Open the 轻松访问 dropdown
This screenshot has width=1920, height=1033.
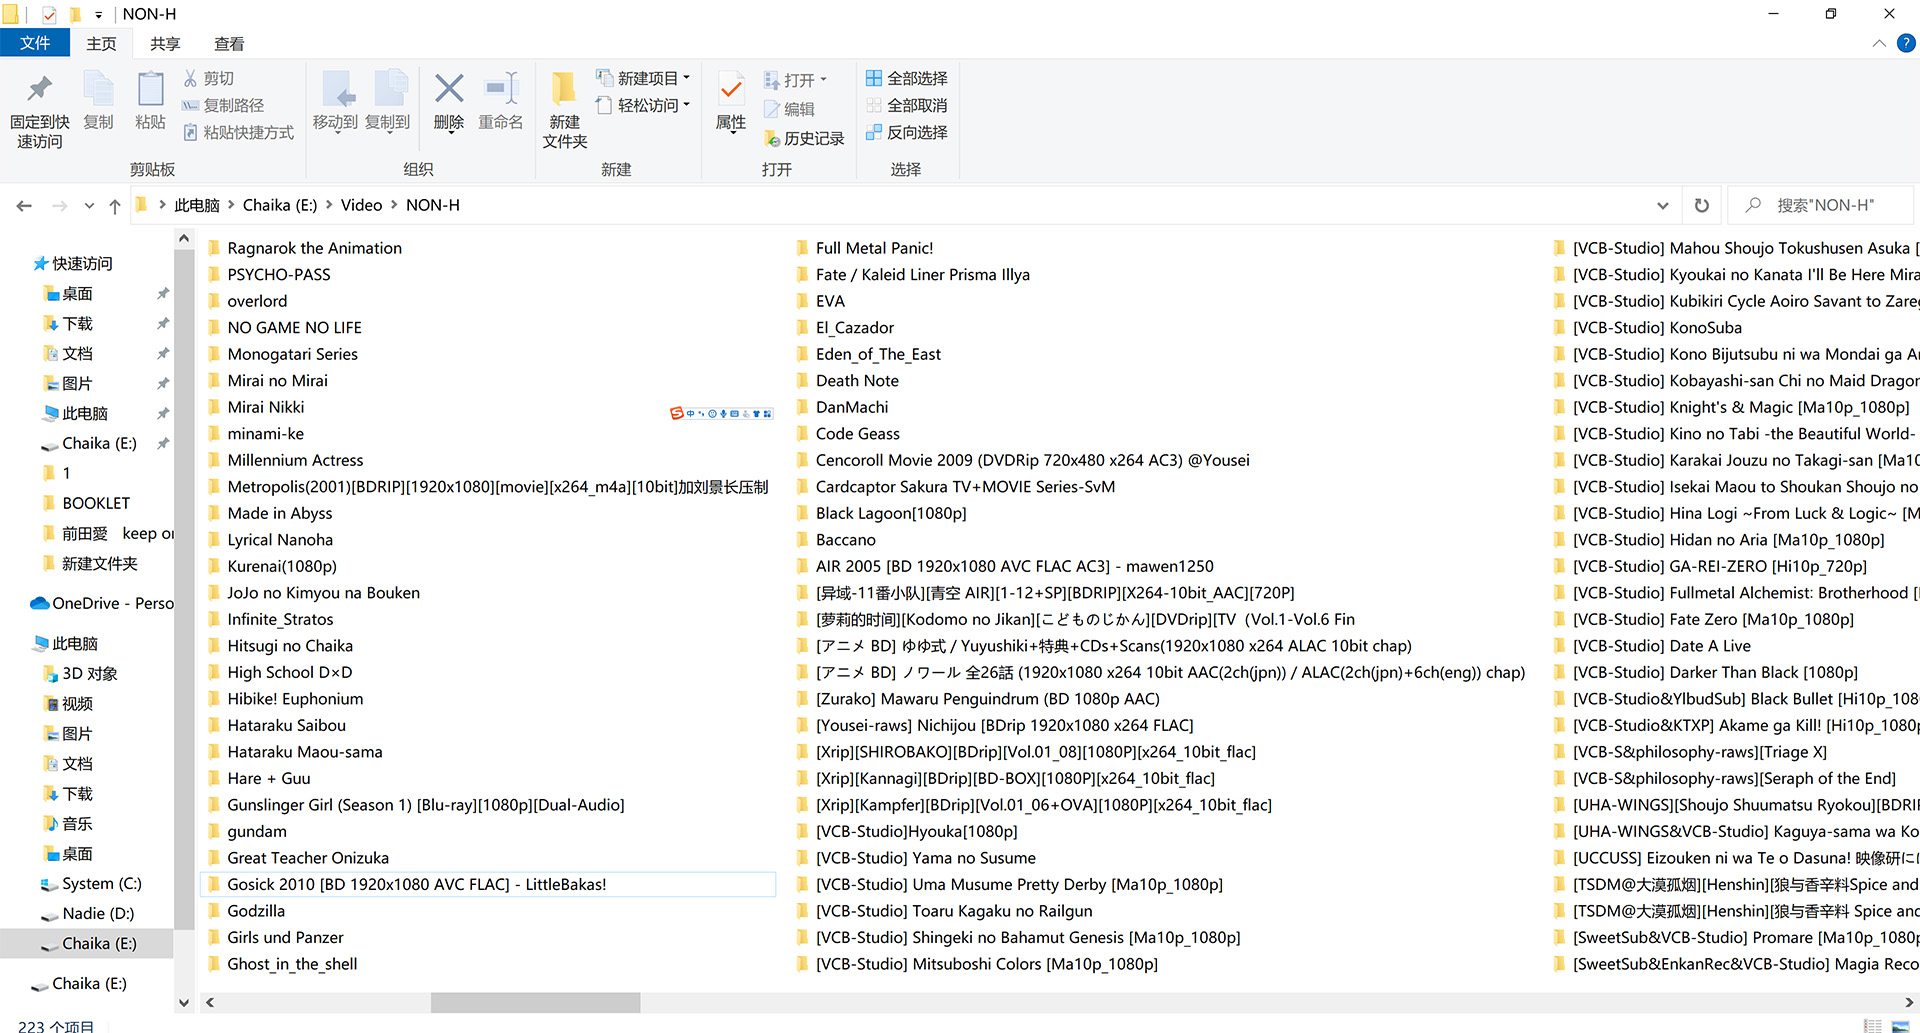pos(643,105)
